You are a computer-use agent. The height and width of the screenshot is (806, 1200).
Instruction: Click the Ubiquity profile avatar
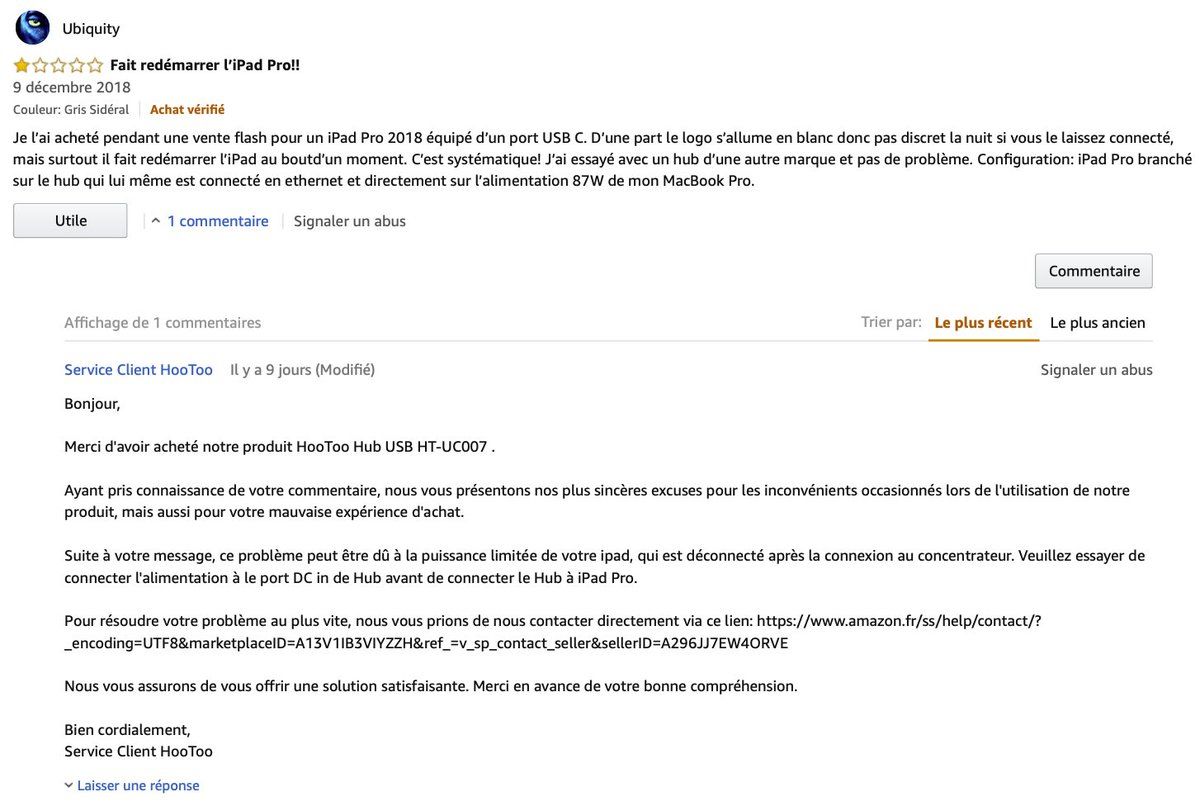(x=32, y=28)
